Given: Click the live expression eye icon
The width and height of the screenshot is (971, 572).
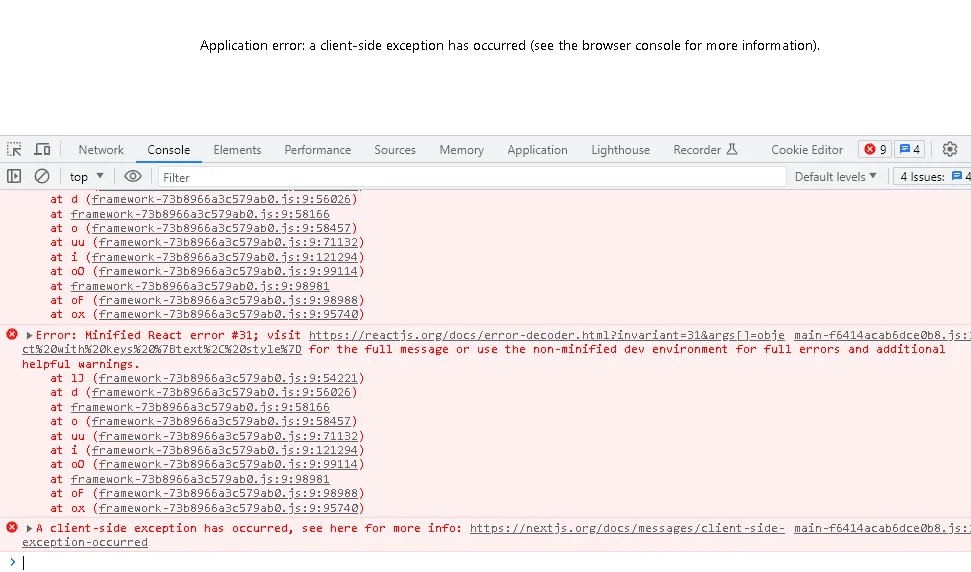Looking at the screenshot, I should 133,176.
